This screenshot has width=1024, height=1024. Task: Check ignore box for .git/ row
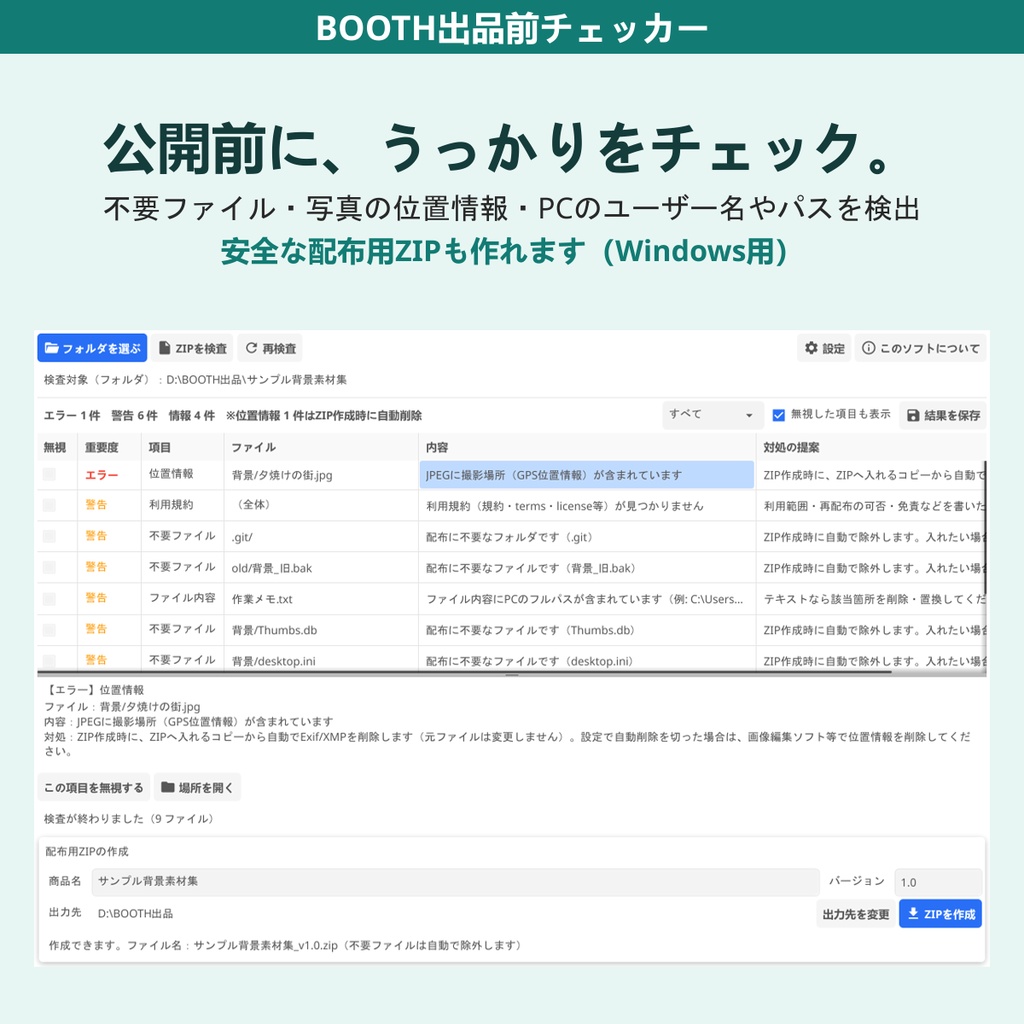(x=49, y=537)
